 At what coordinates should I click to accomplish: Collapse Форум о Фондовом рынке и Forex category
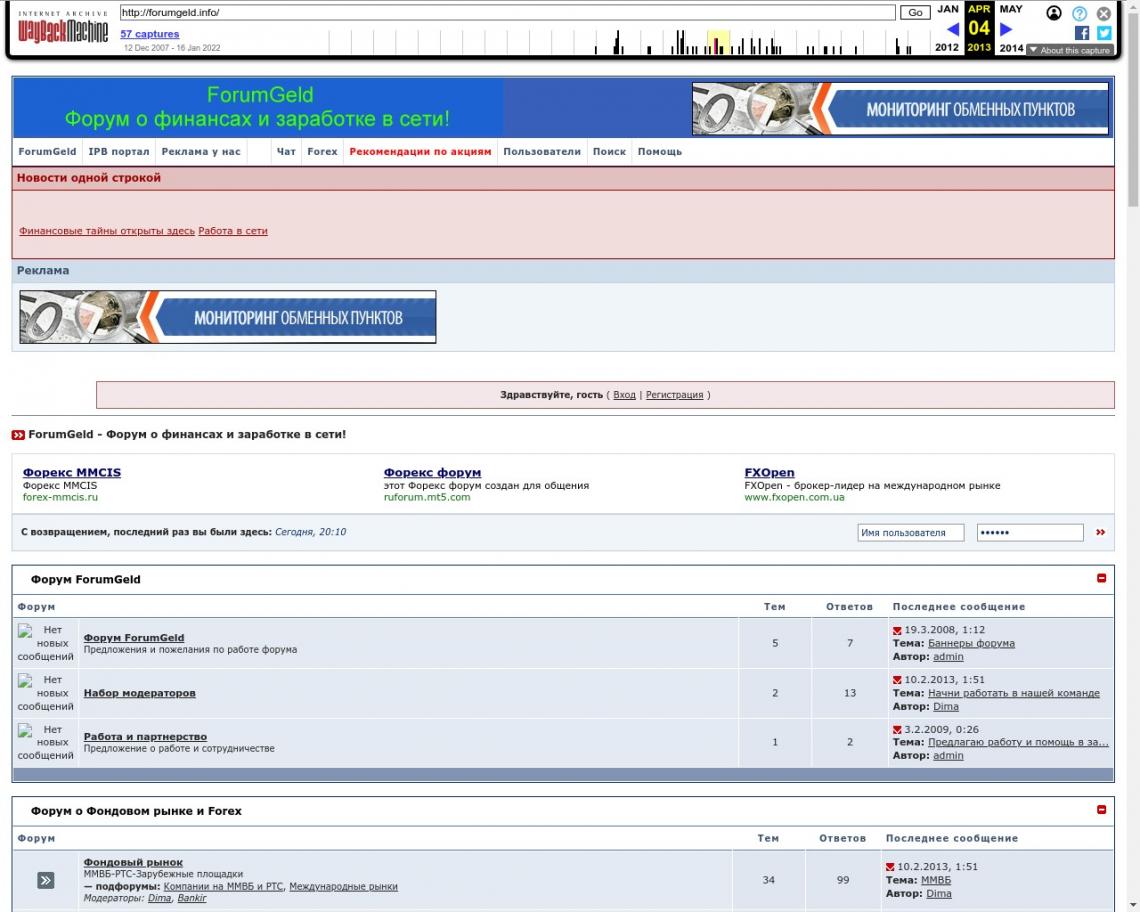[x=1102, y=810]
